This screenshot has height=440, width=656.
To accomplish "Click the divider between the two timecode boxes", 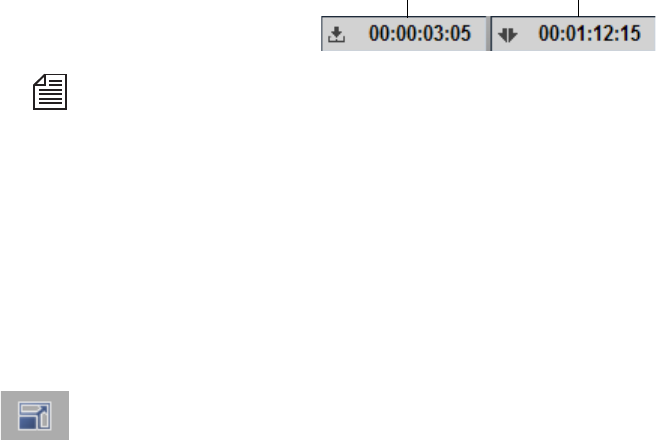I will click(489, 34).
